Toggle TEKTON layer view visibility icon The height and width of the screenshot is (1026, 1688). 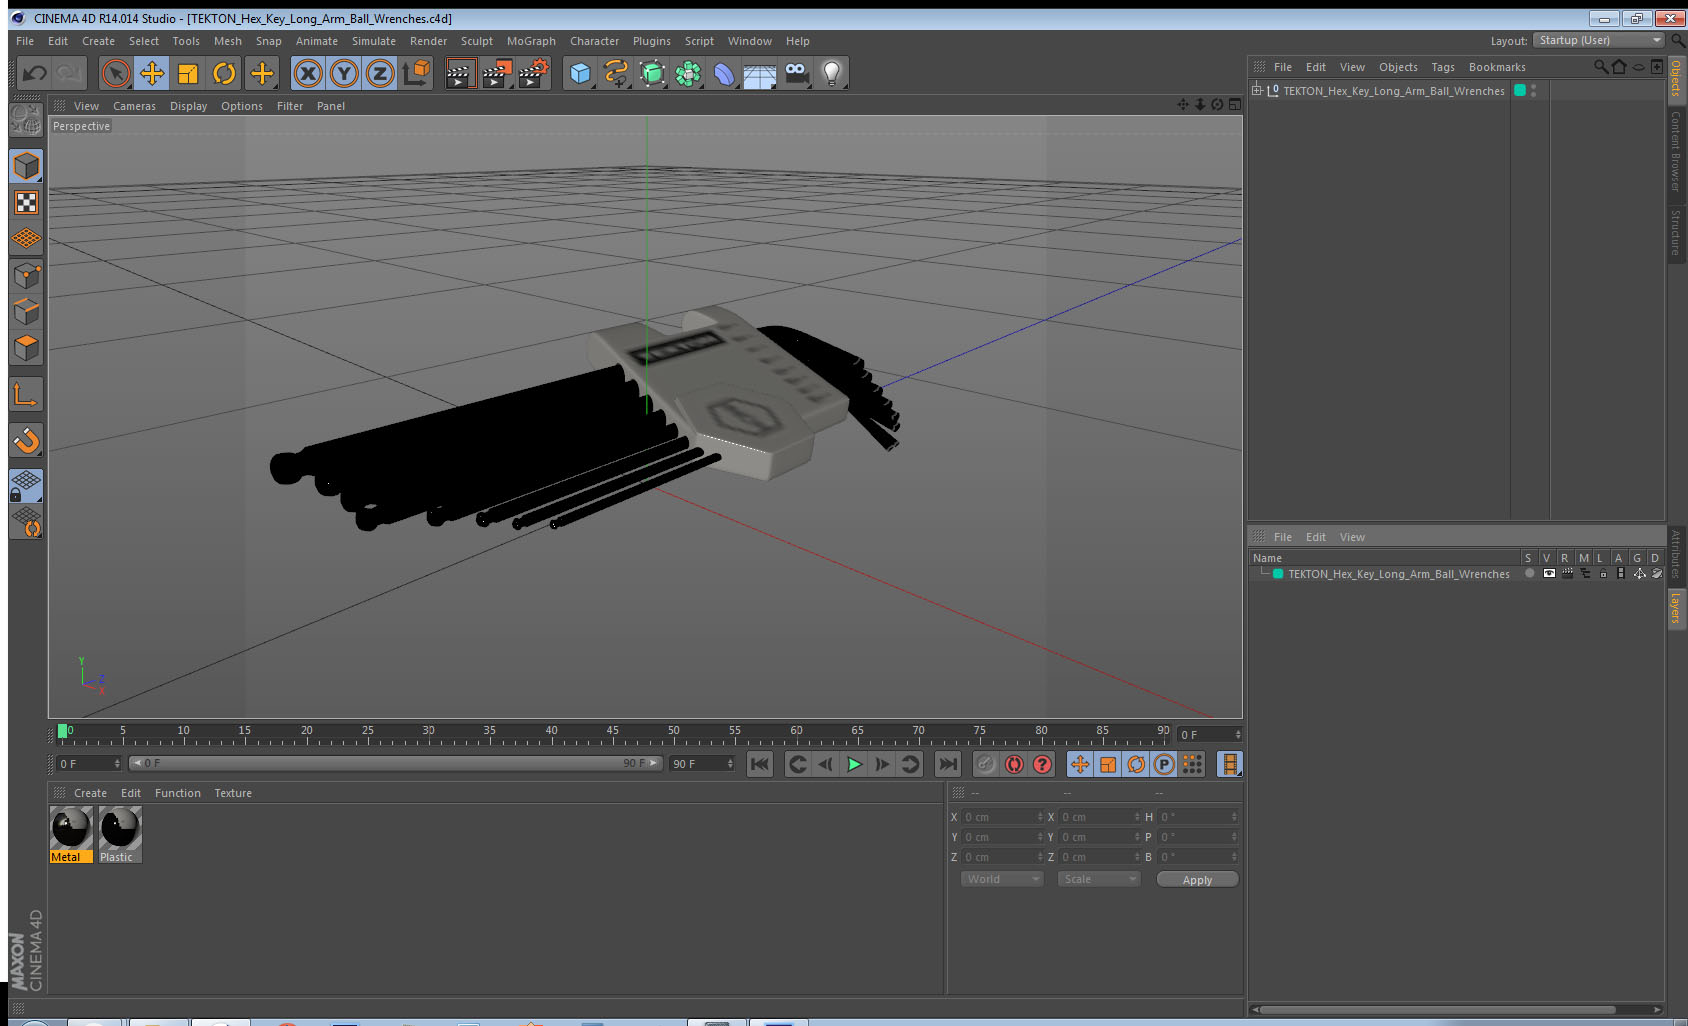coord(1549,574)
